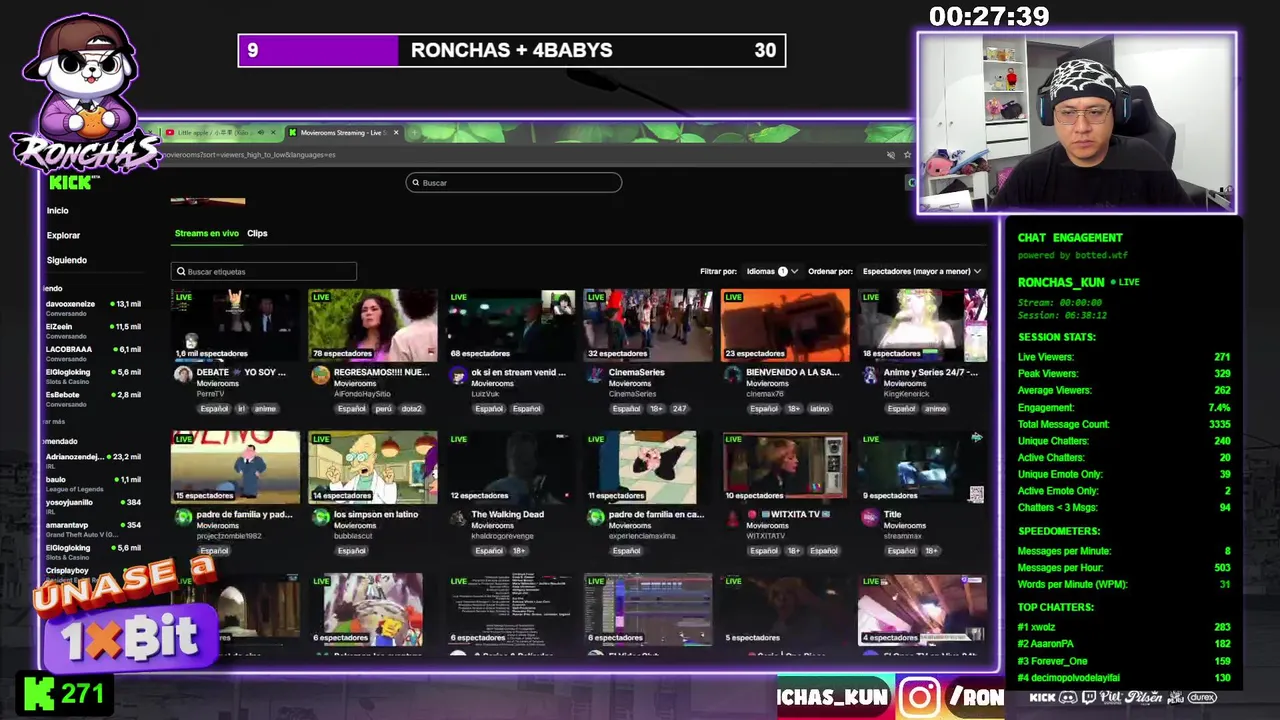This screenshot has height=720, width=1280.
Task: Open EsBebote in the following list
Action: pyautogui.click(x=93, y=398)
